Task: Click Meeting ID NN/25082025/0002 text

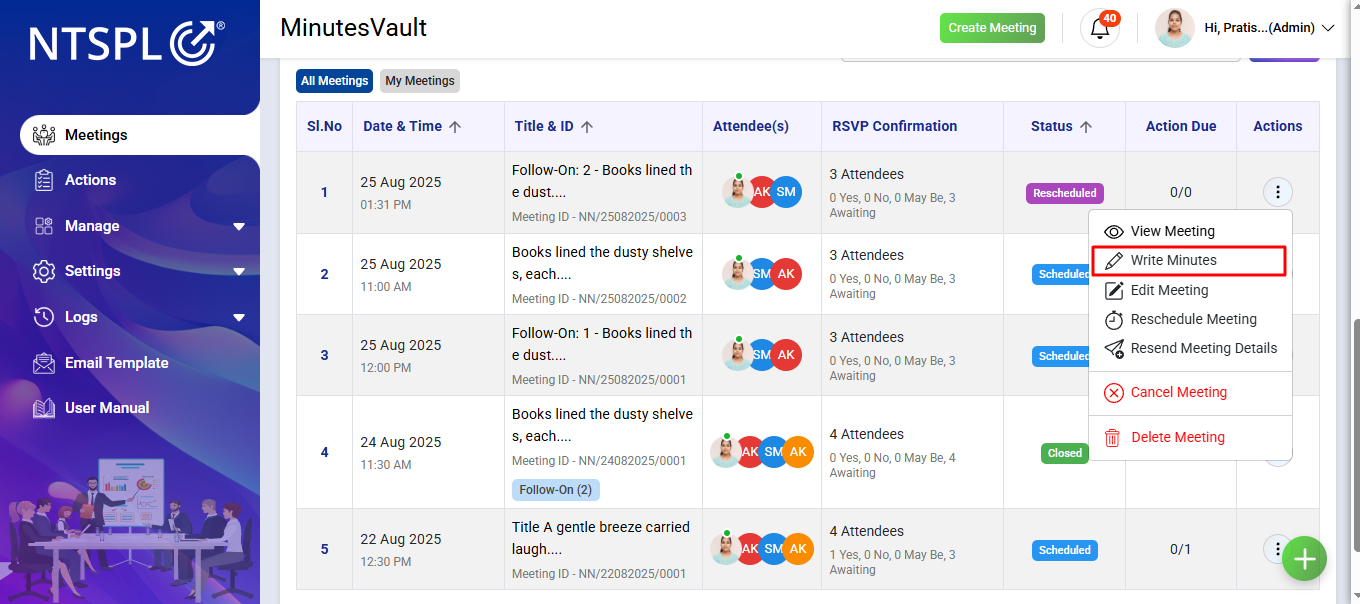Action: pos(599,299)
